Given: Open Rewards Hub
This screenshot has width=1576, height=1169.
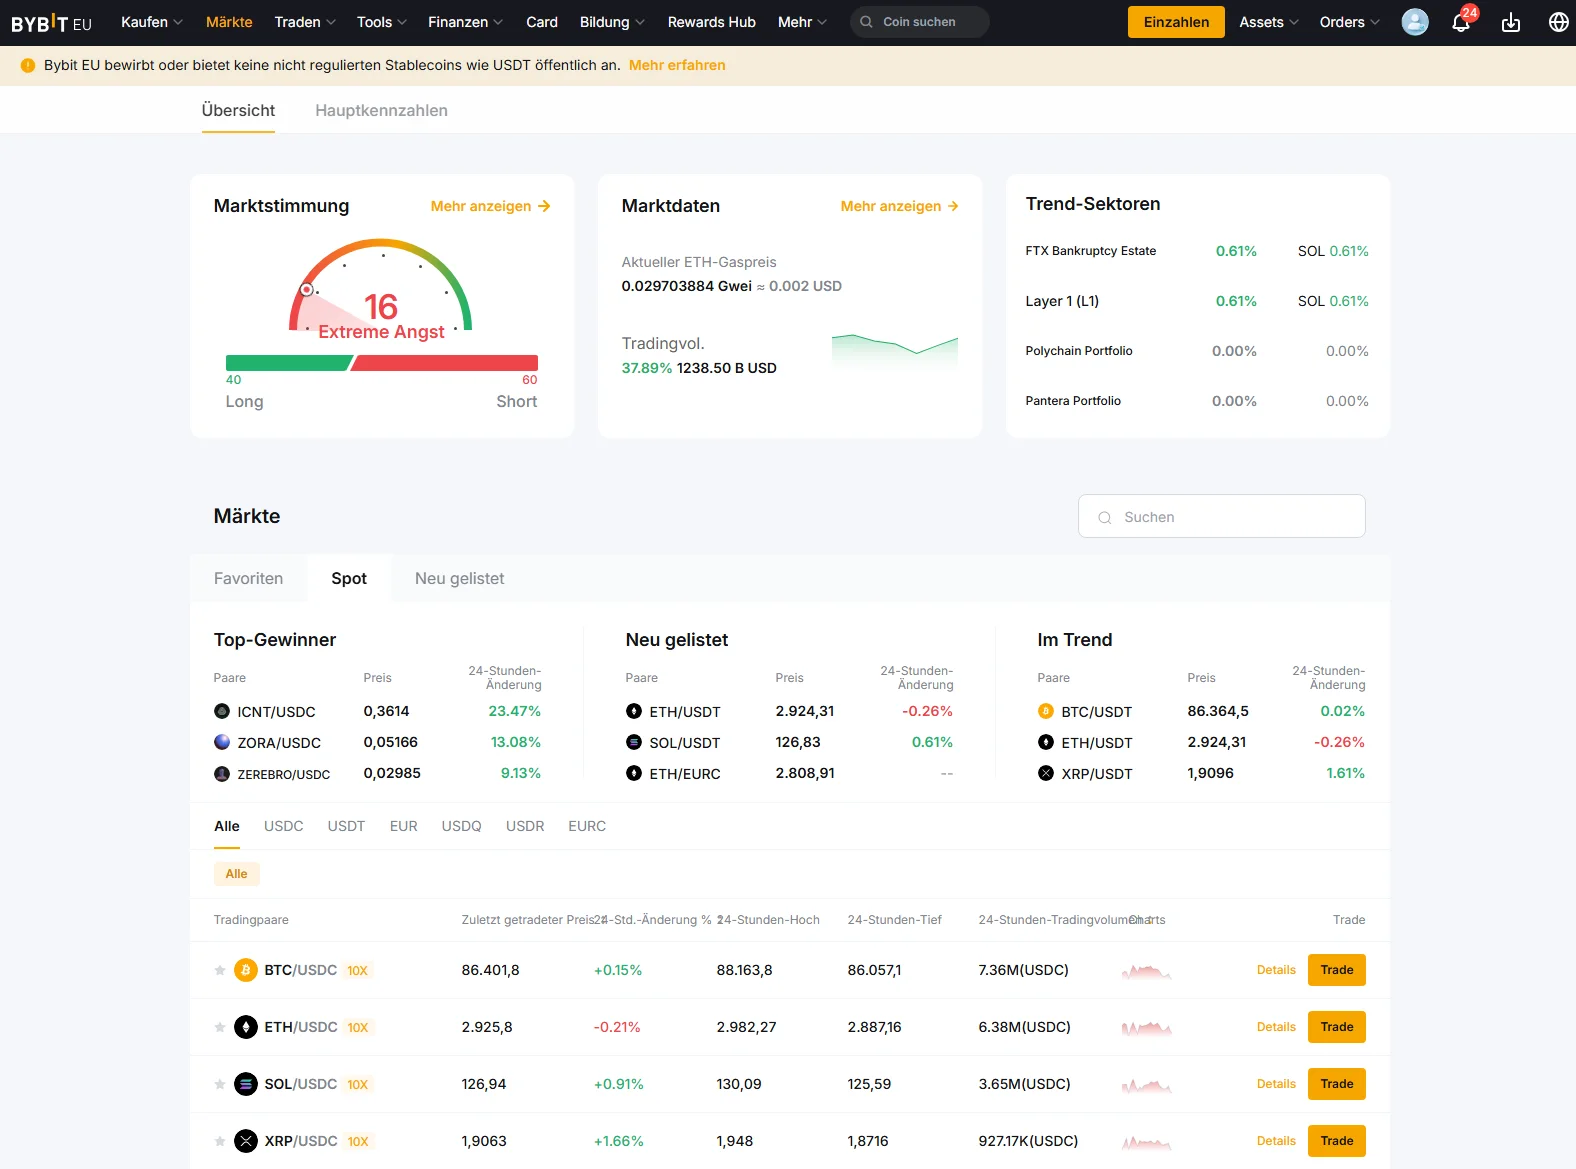Looking at the screenshot, I should (712, 22).
